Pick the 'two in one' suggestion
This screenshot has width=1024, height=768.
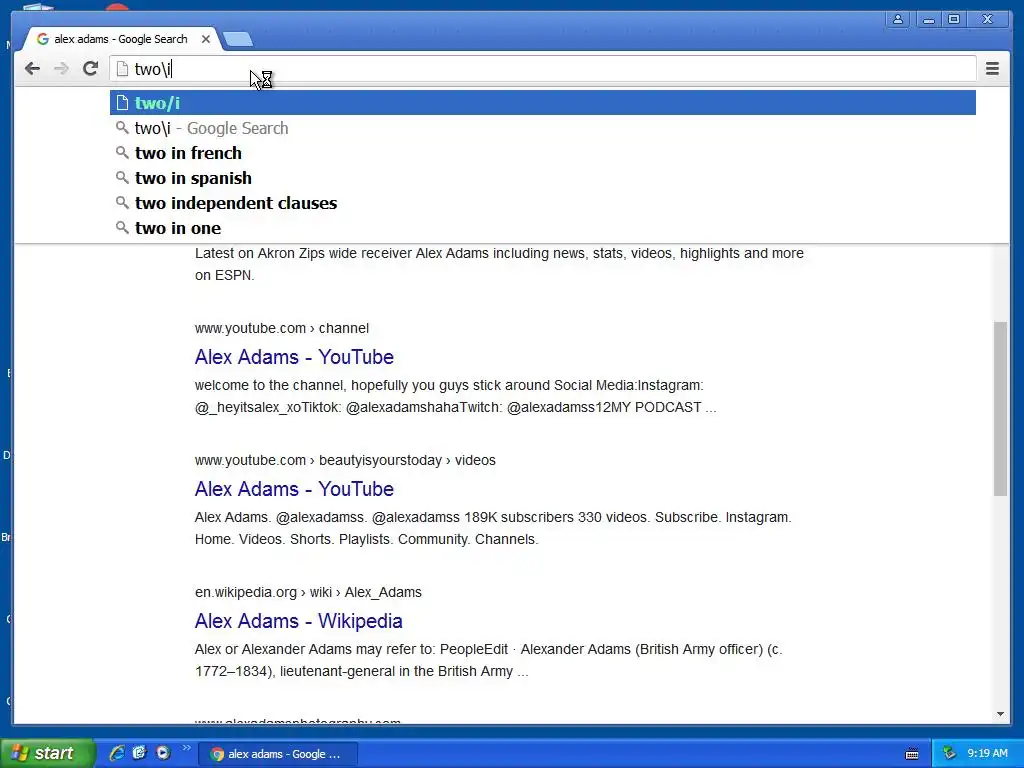click(x=542, y=228)
